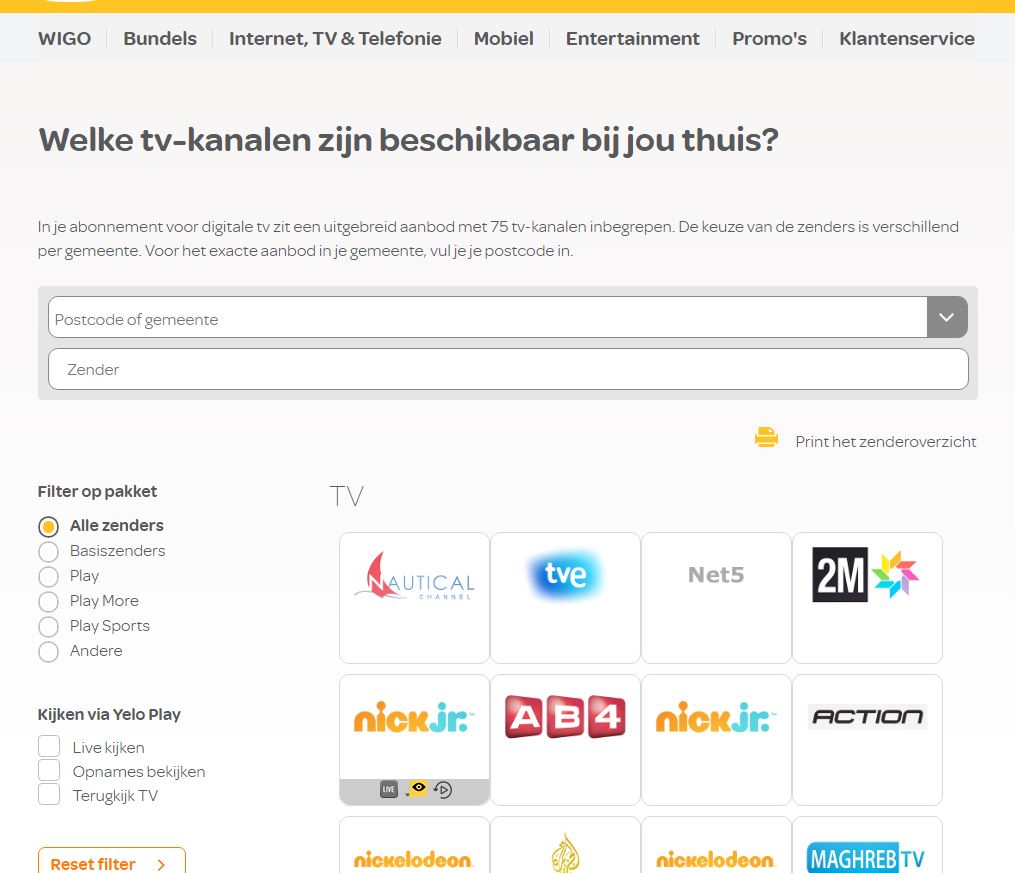Screen dimensions: 1015x873
Task: Open the ACTION channel card
Action: [867, 740]
